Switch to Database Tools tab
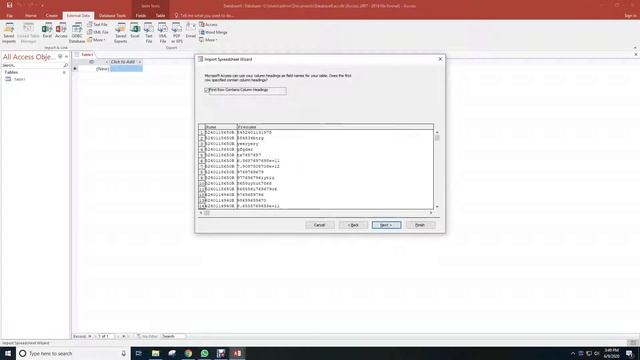The height and width of the screenshot is (360, 640). tap(112, 16)
